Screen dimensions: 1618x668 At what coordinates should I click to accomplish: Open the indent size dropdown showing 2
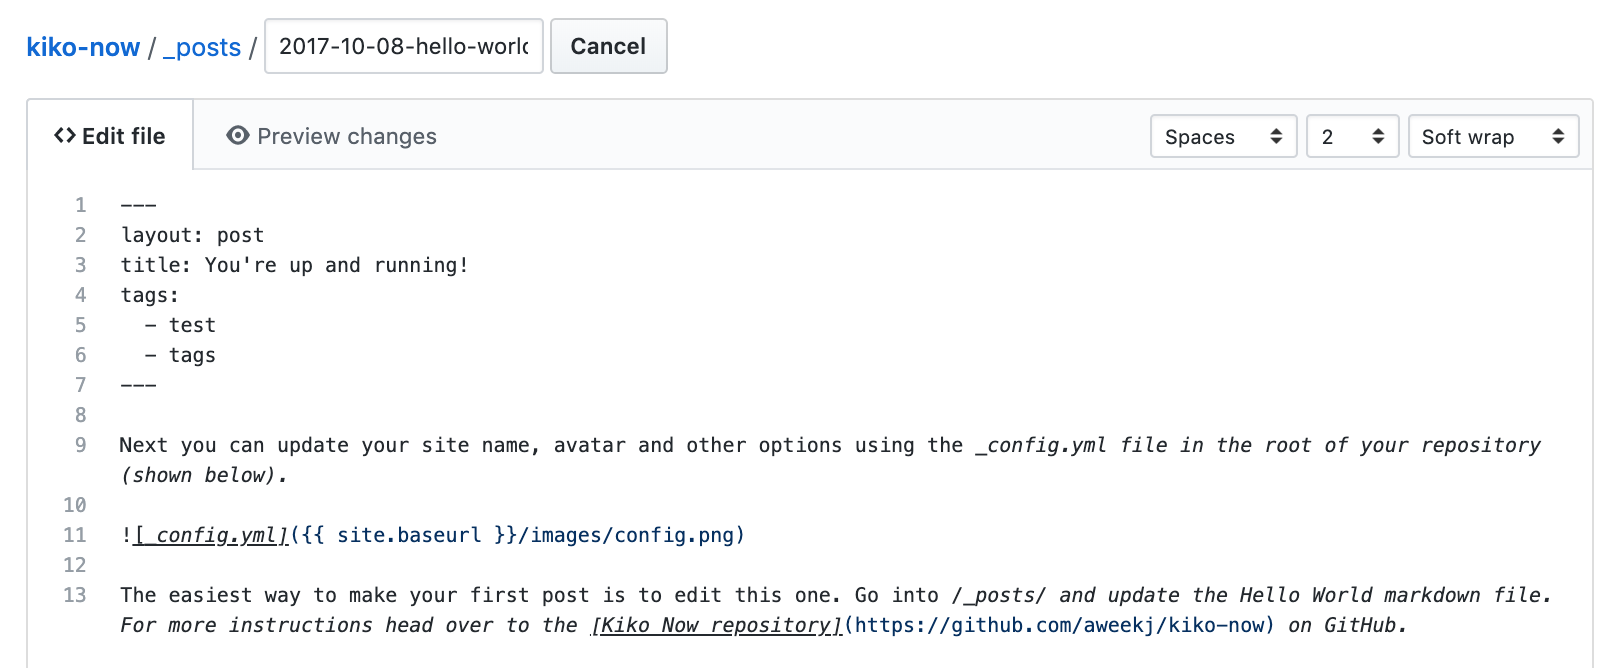point(1352,137)
